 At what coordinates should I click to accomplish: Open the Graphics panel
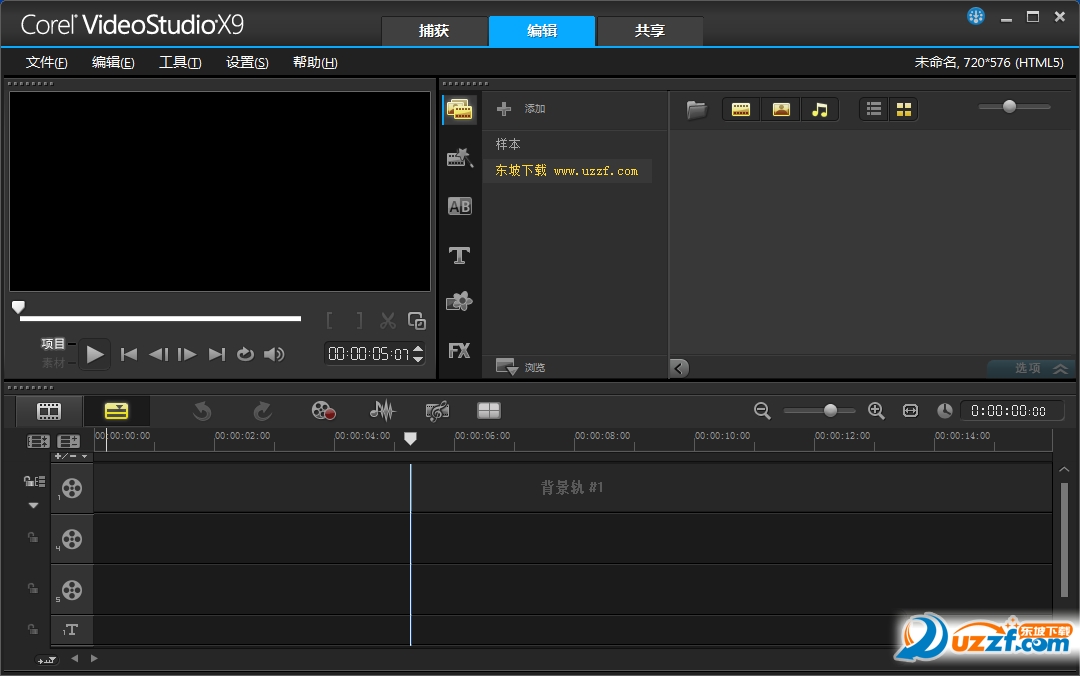[x=459, y=301]
